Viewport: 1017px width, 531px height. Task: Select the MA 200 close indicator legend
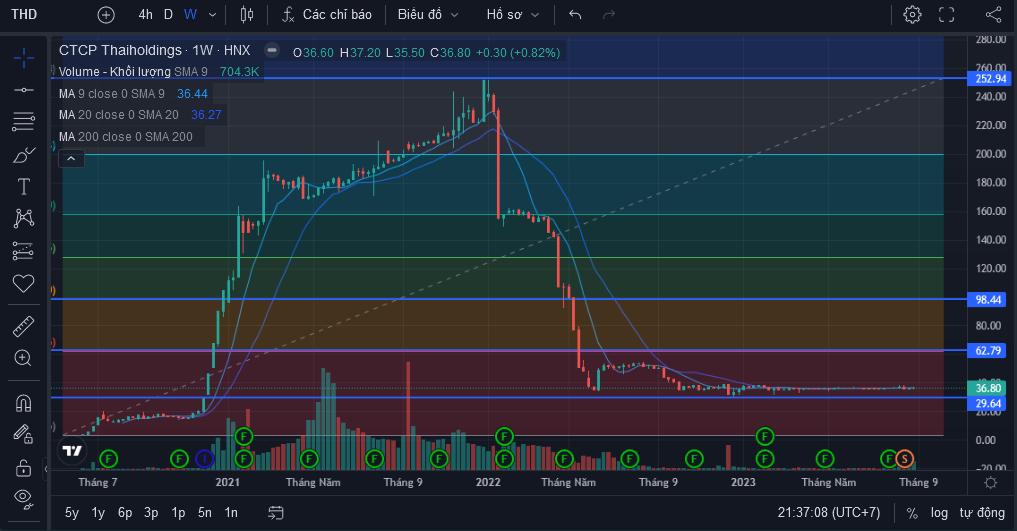(x=126, y=137)
